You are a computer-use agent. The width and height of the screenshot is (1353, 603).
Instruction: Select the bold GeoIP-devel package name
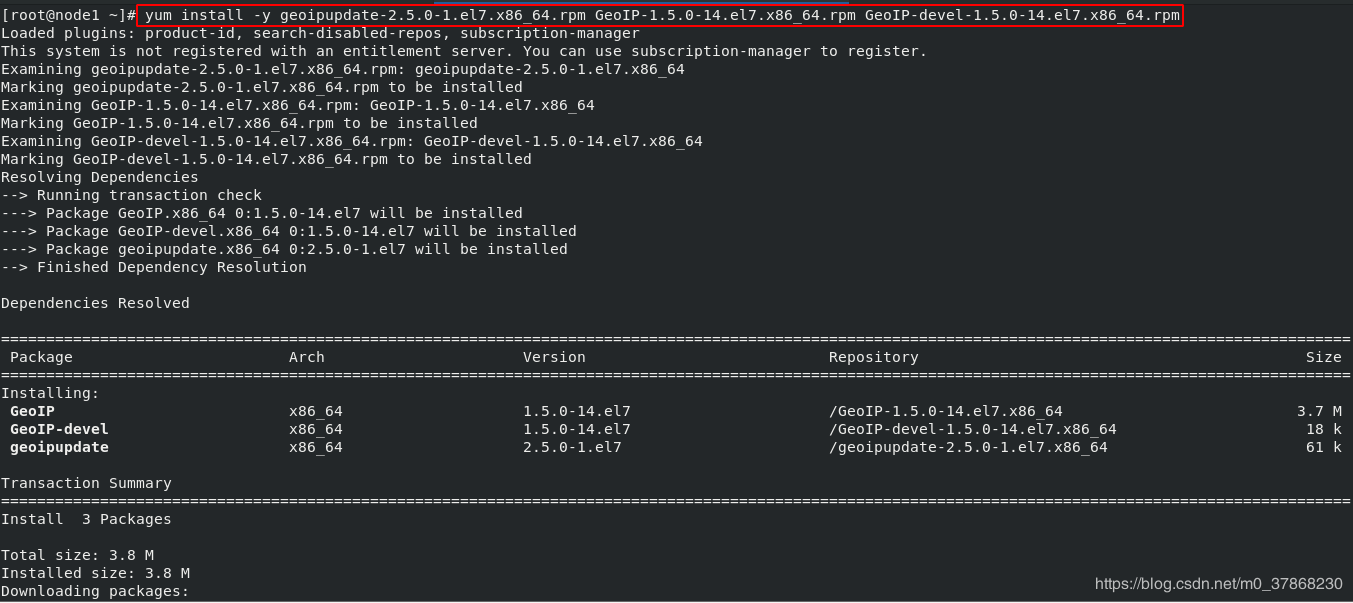(59, 429)
